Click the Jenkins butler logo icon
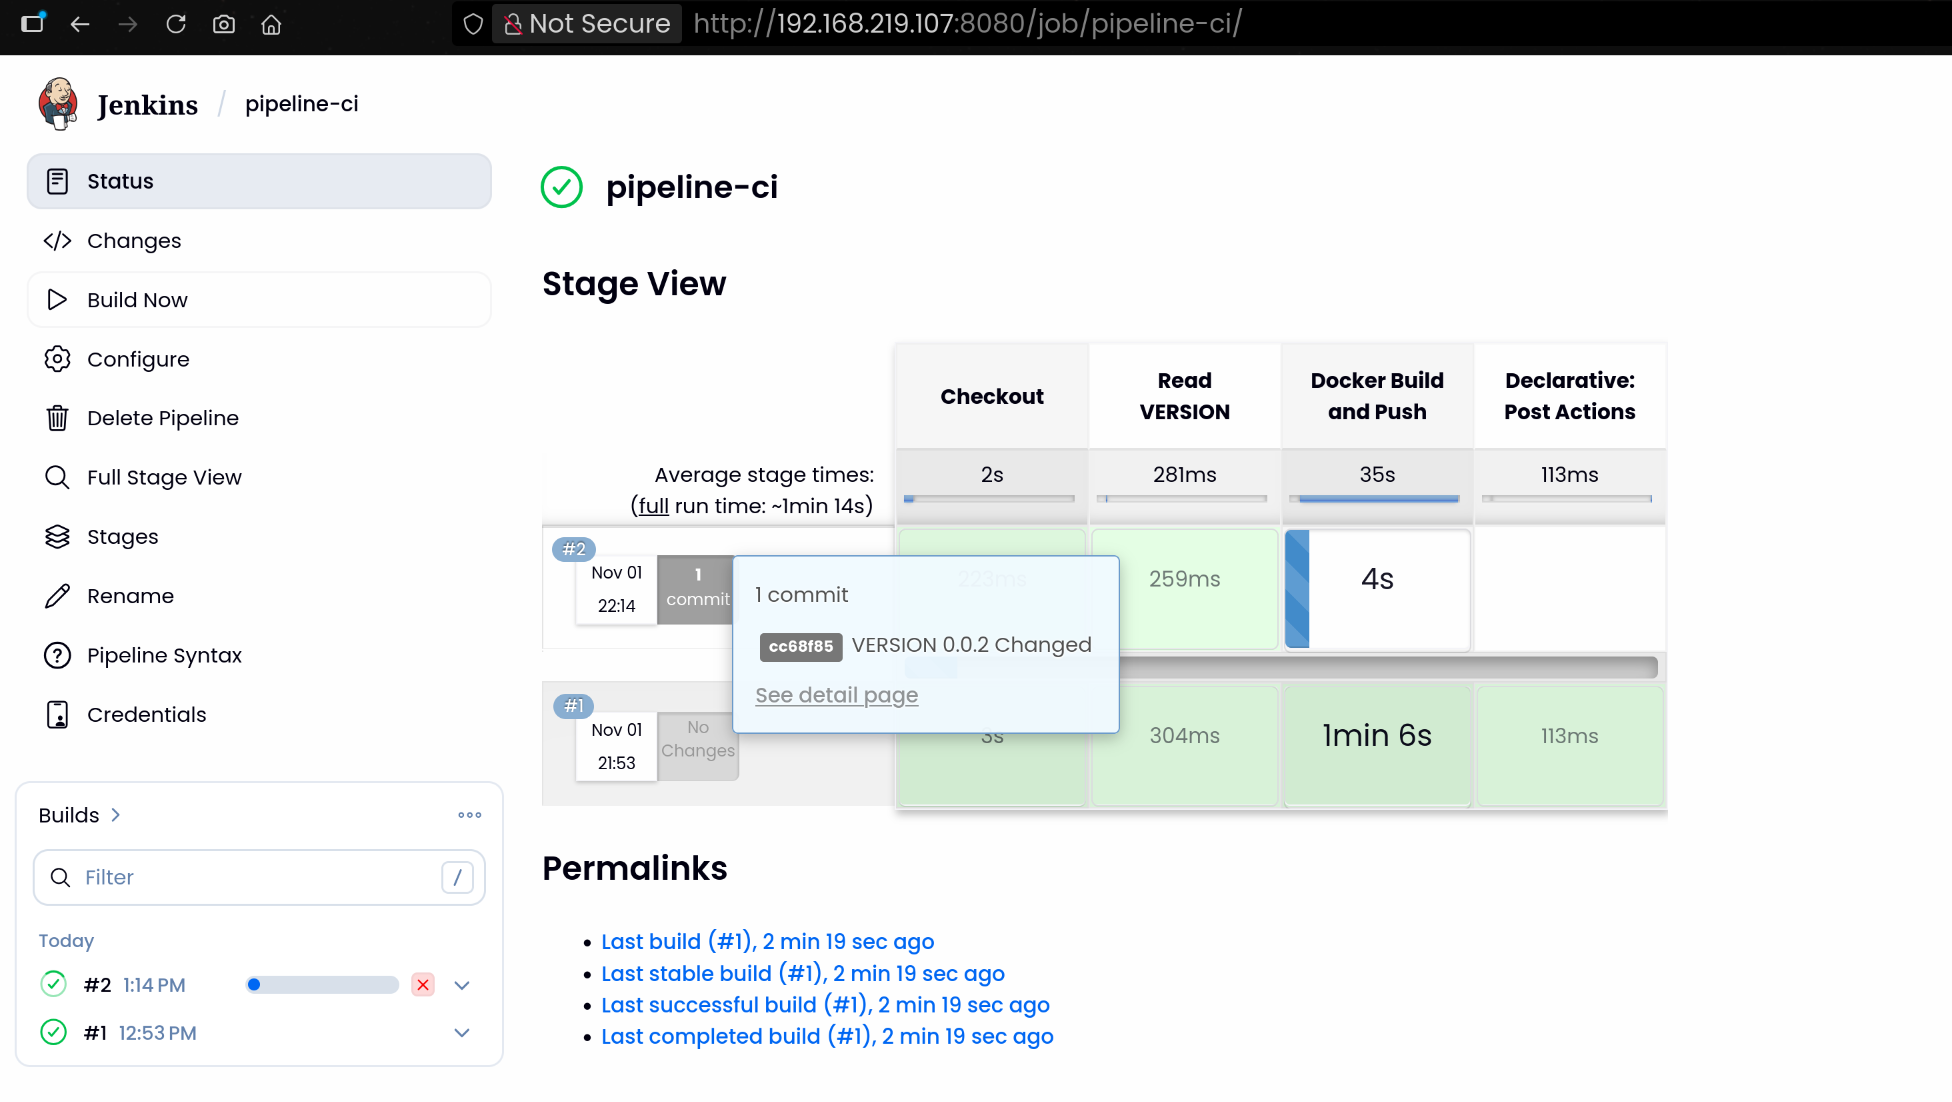Viewport: 1952px width, 1102px height. pos(58,104)
